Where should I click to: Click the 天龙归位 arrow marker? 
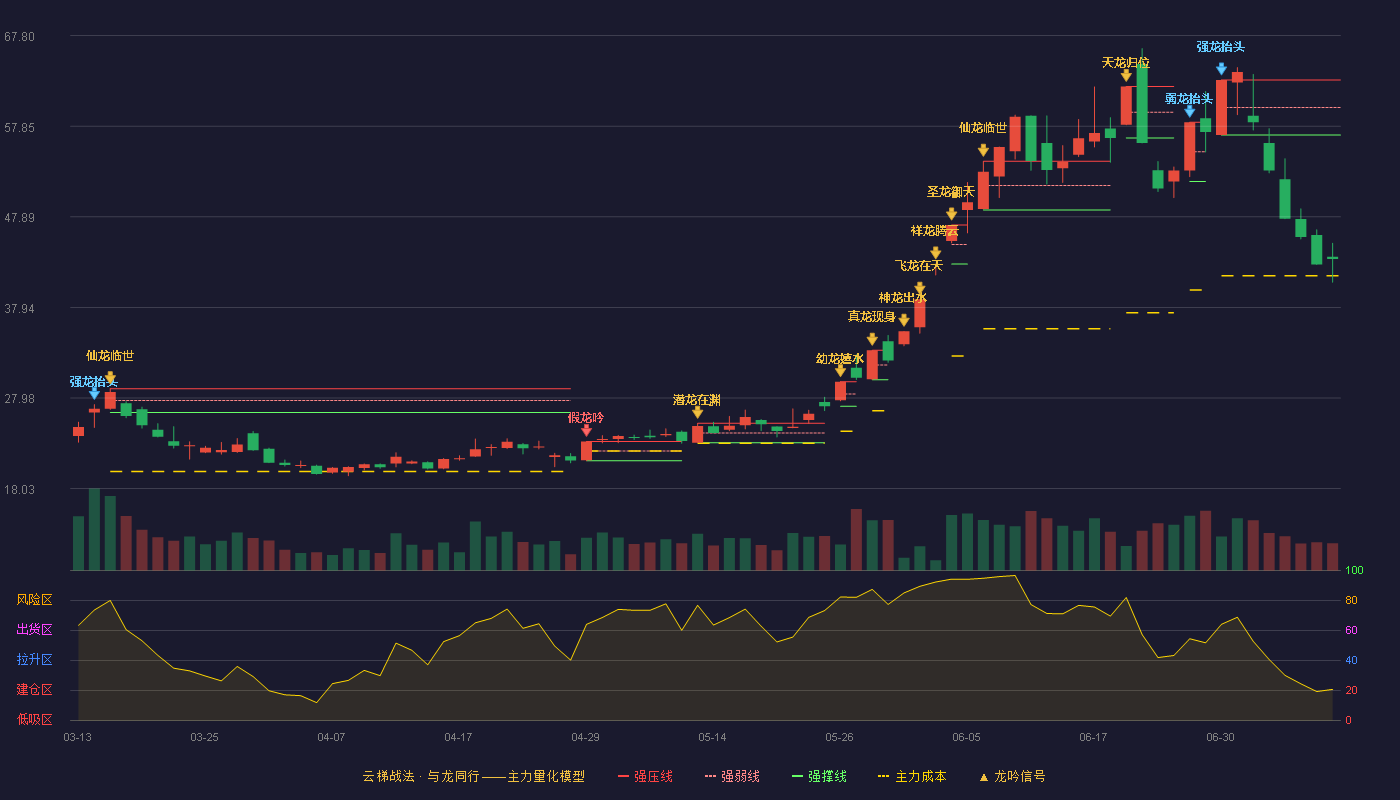1126,76
